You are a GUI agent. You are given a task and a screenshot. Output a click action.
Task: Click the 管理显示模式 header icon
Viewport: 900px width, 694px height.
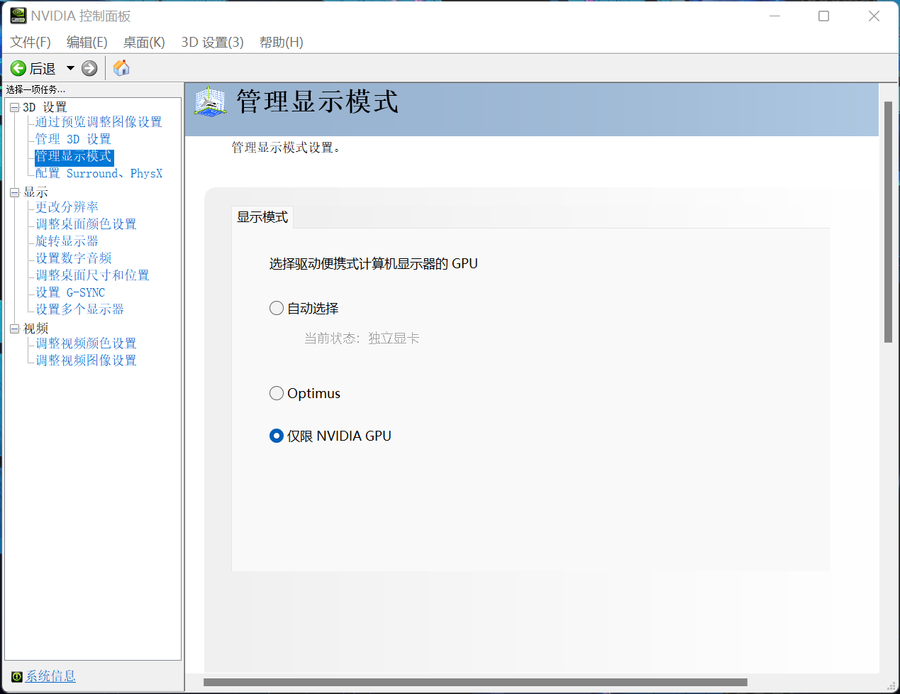210,102
